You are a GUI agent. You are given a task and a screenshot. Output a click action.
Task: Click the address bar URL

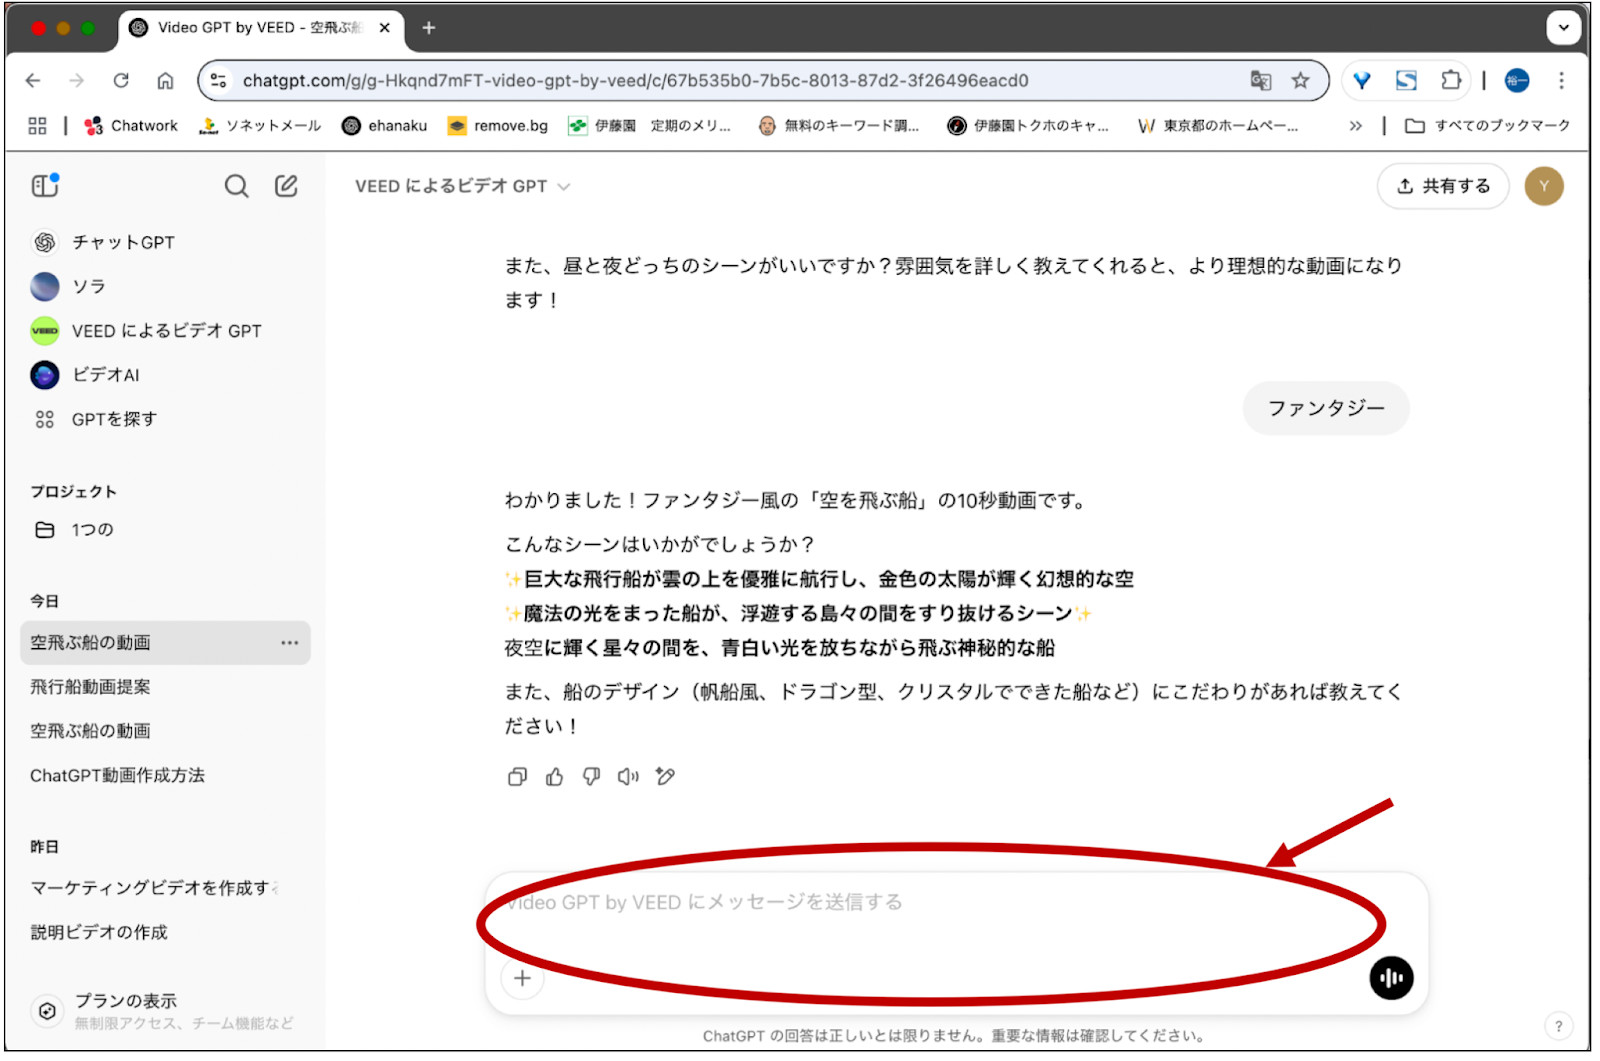point(635,81)
